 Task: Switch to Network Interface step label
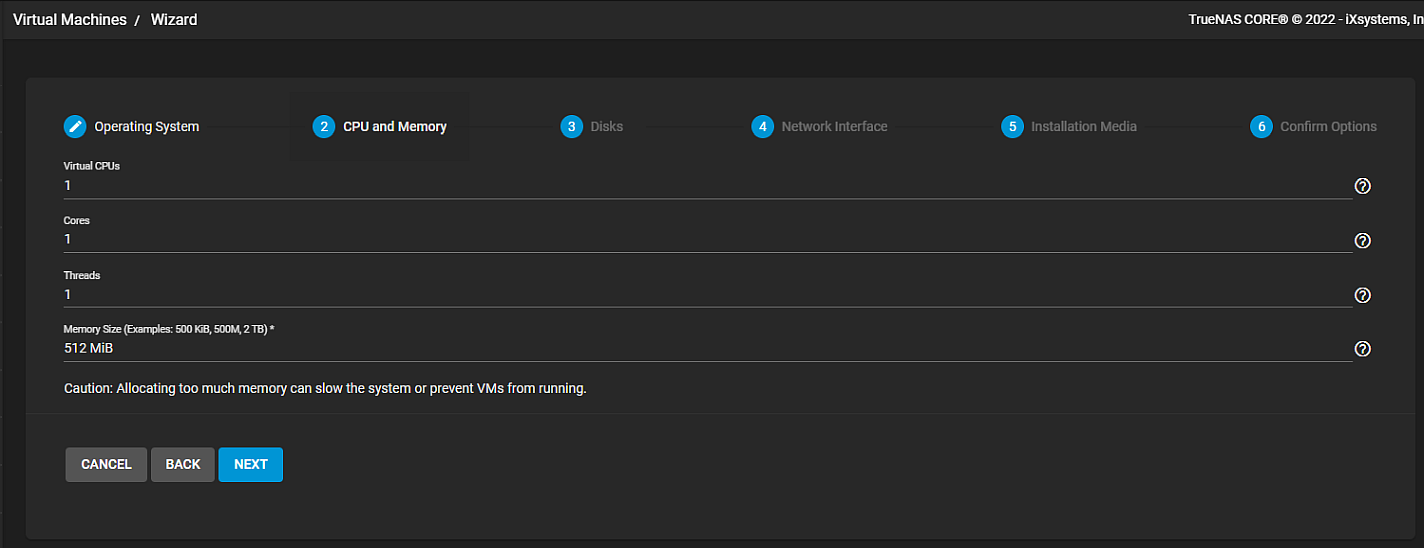(834, 127)
